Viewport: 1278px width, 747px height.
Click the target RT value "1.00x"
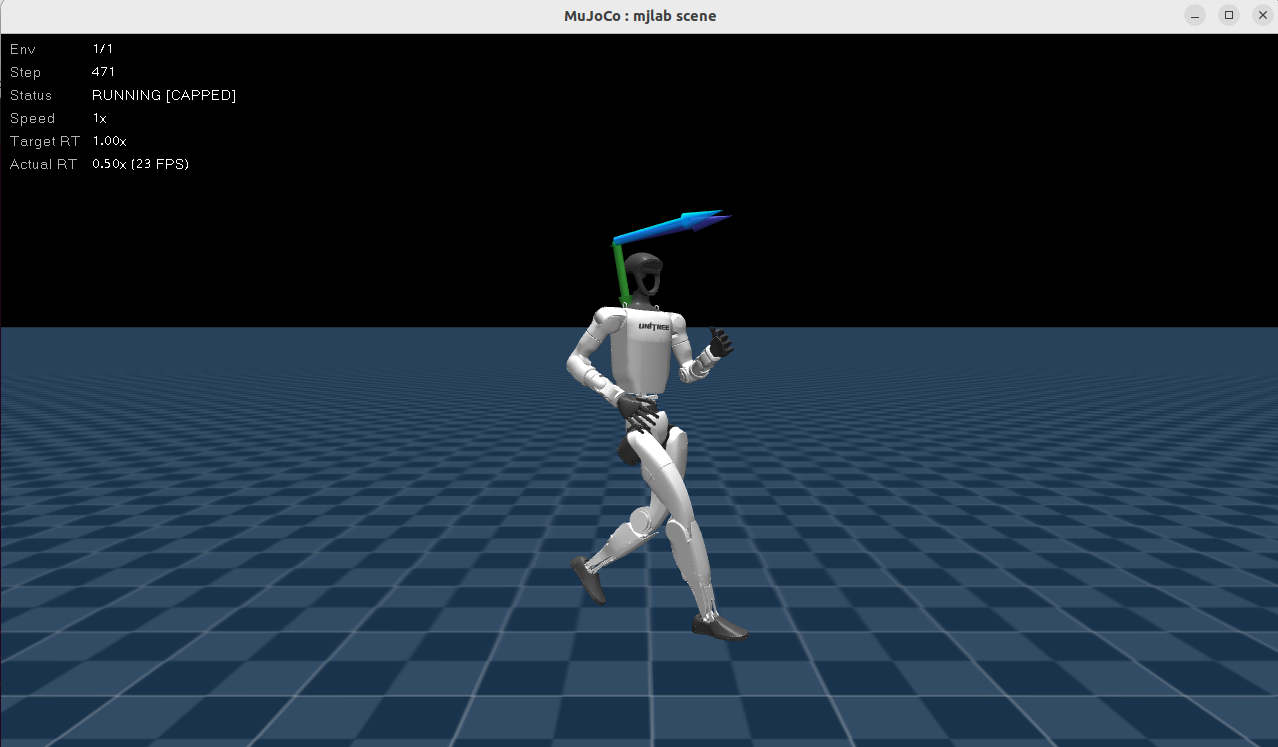pos(109,141)
